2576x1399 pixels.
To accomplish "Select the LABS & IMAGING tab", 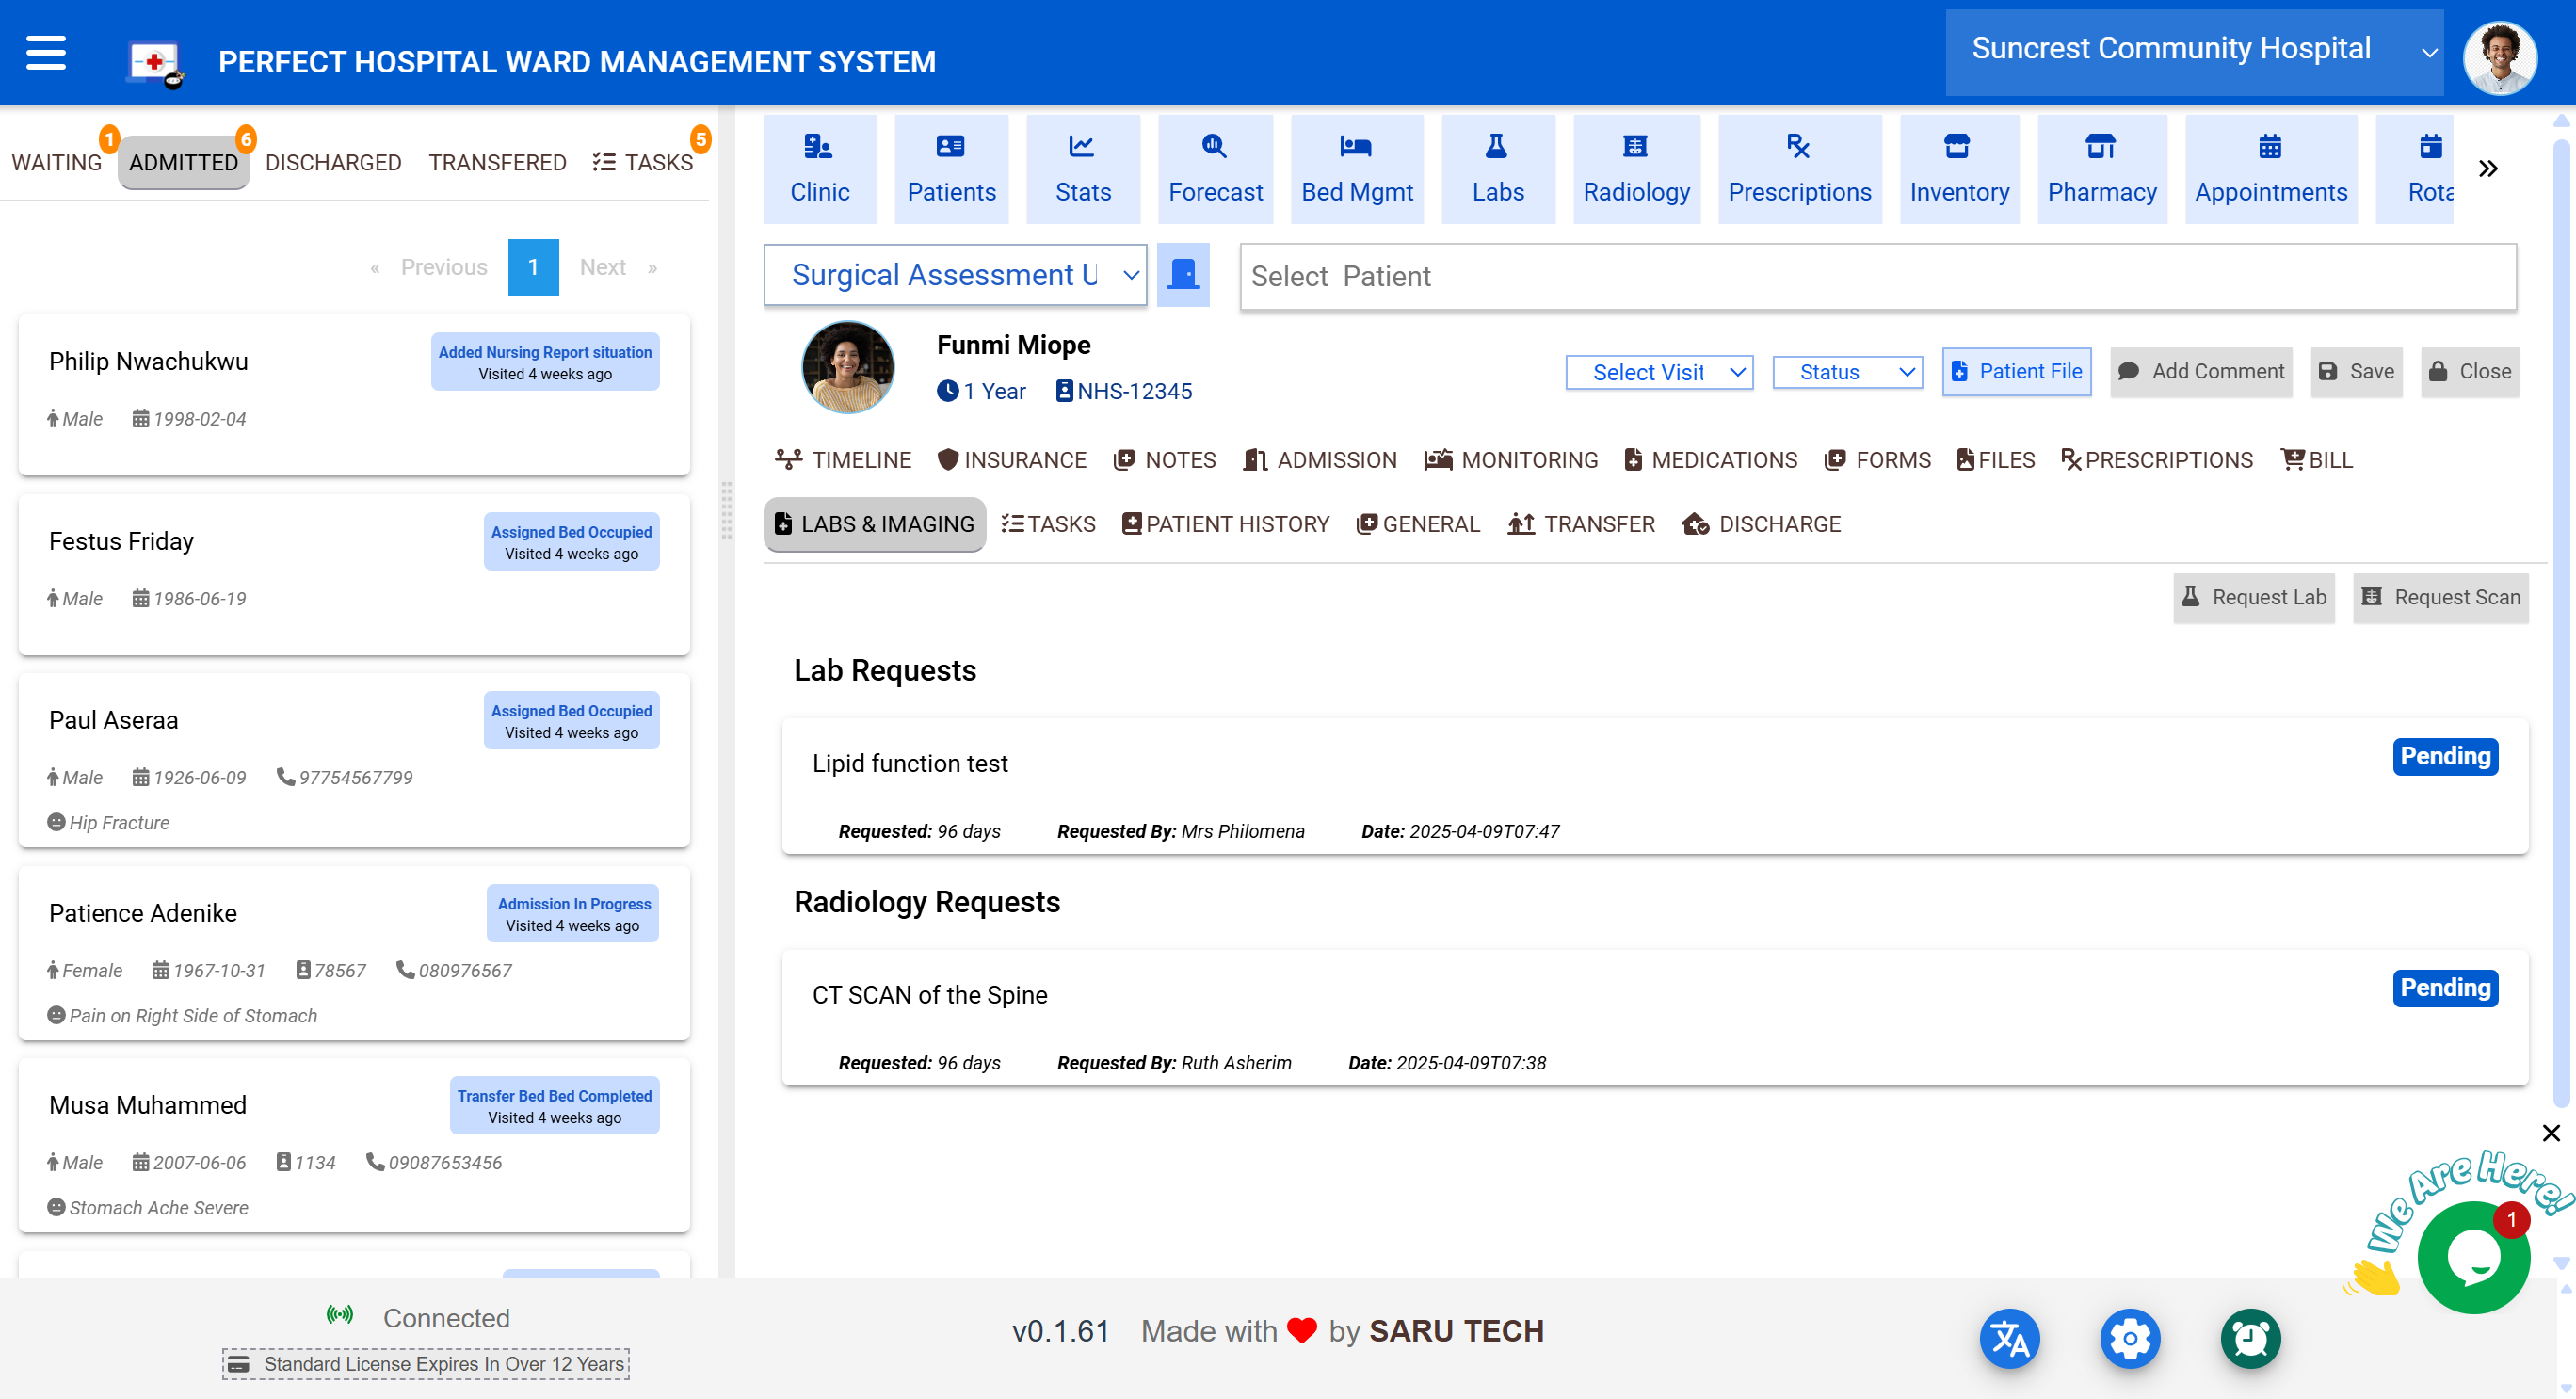I will point(874,524).
